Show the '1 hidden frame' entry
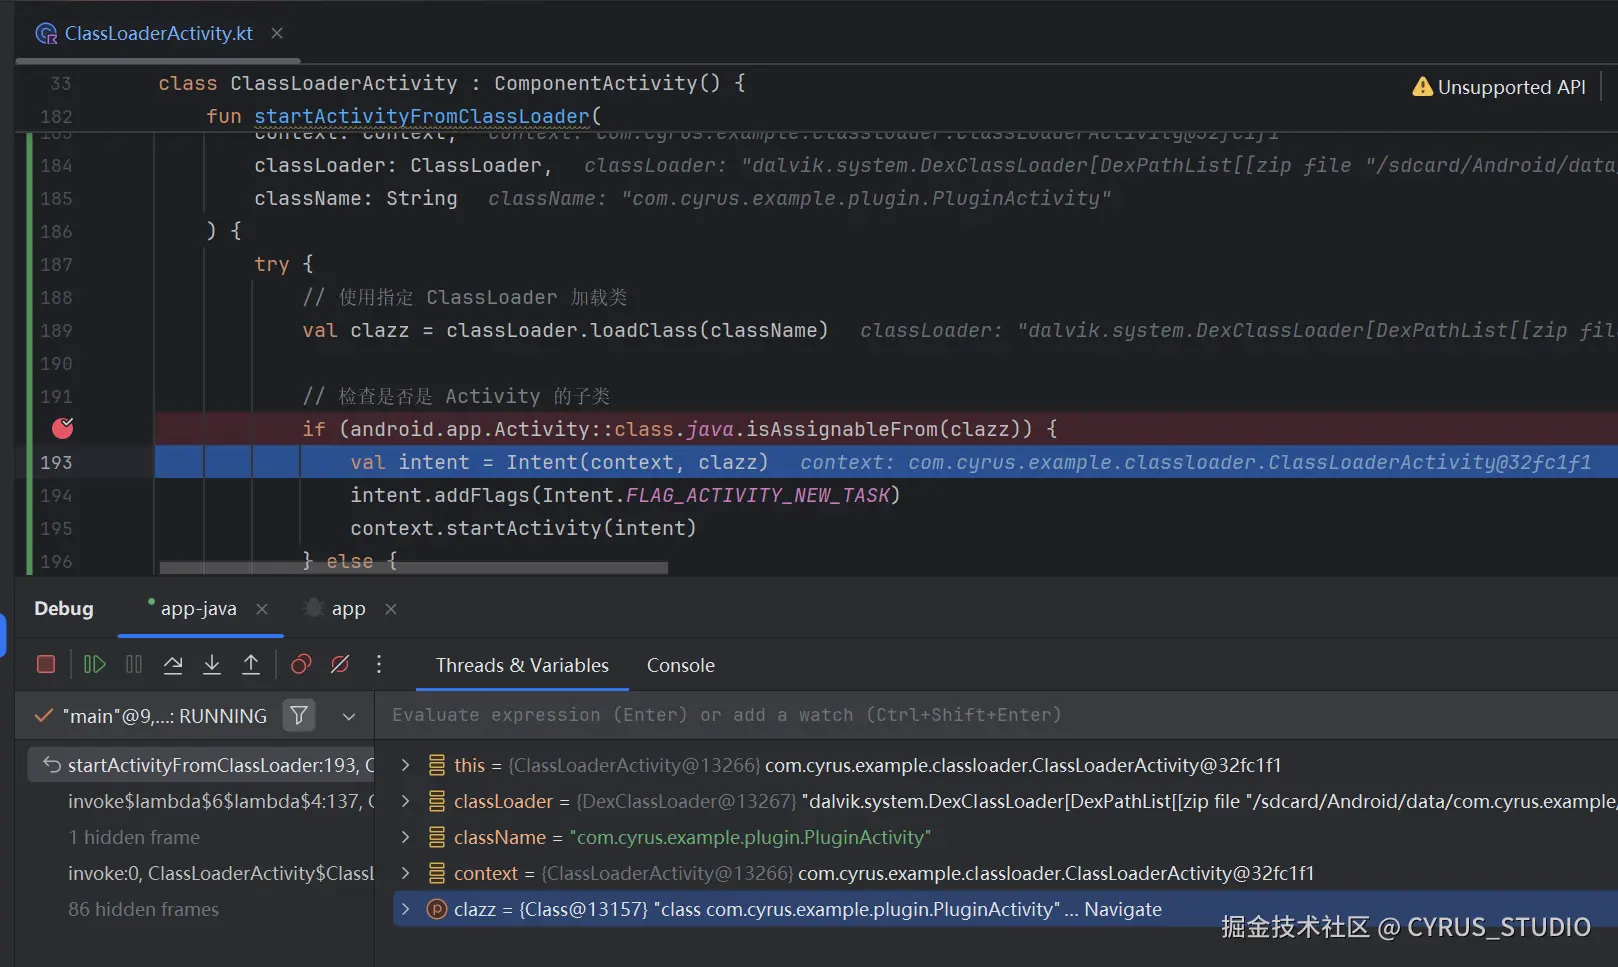 coord(134,837)
